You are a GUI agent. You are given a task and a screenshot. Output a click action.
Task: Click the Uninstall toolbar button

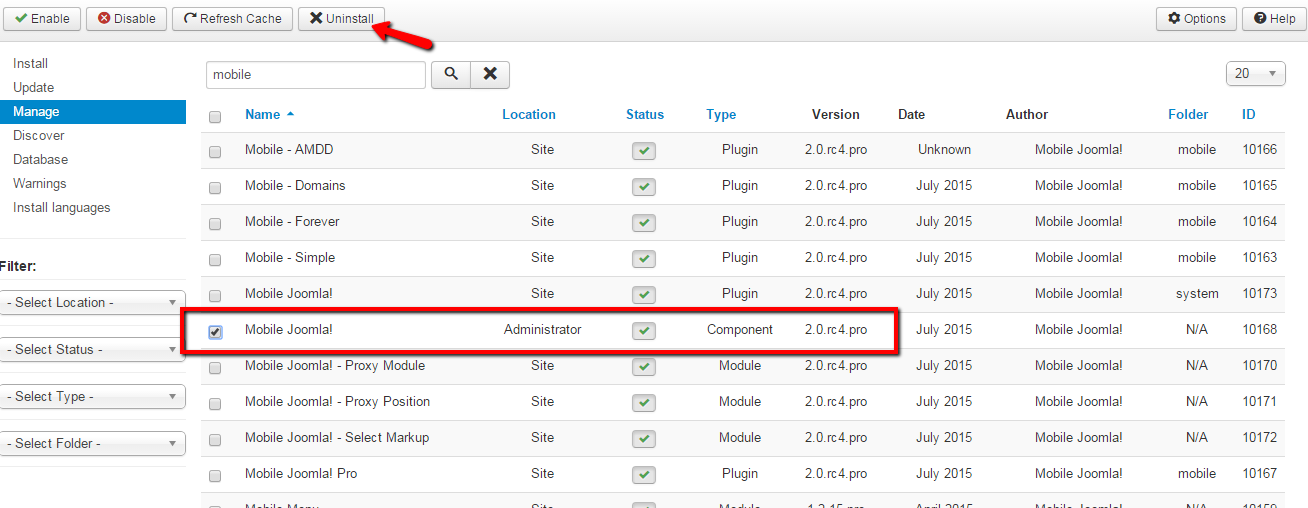pyautogui.click(x=341, y=18)
